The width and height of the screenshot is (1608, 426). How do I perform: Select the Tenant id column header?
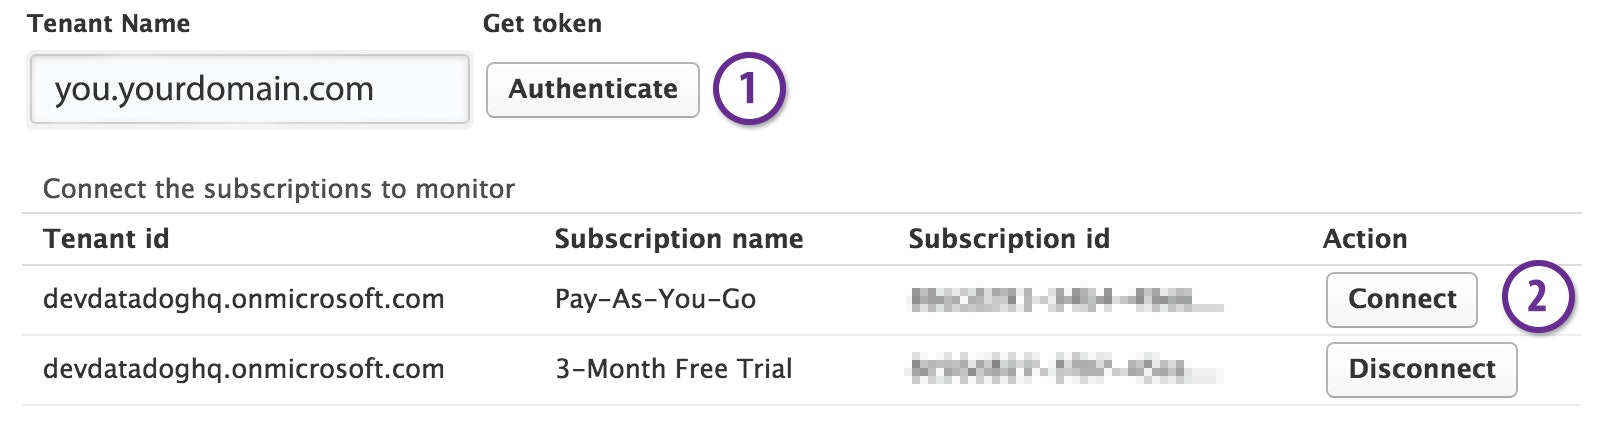pyautogui.click(x=106, y=239)
